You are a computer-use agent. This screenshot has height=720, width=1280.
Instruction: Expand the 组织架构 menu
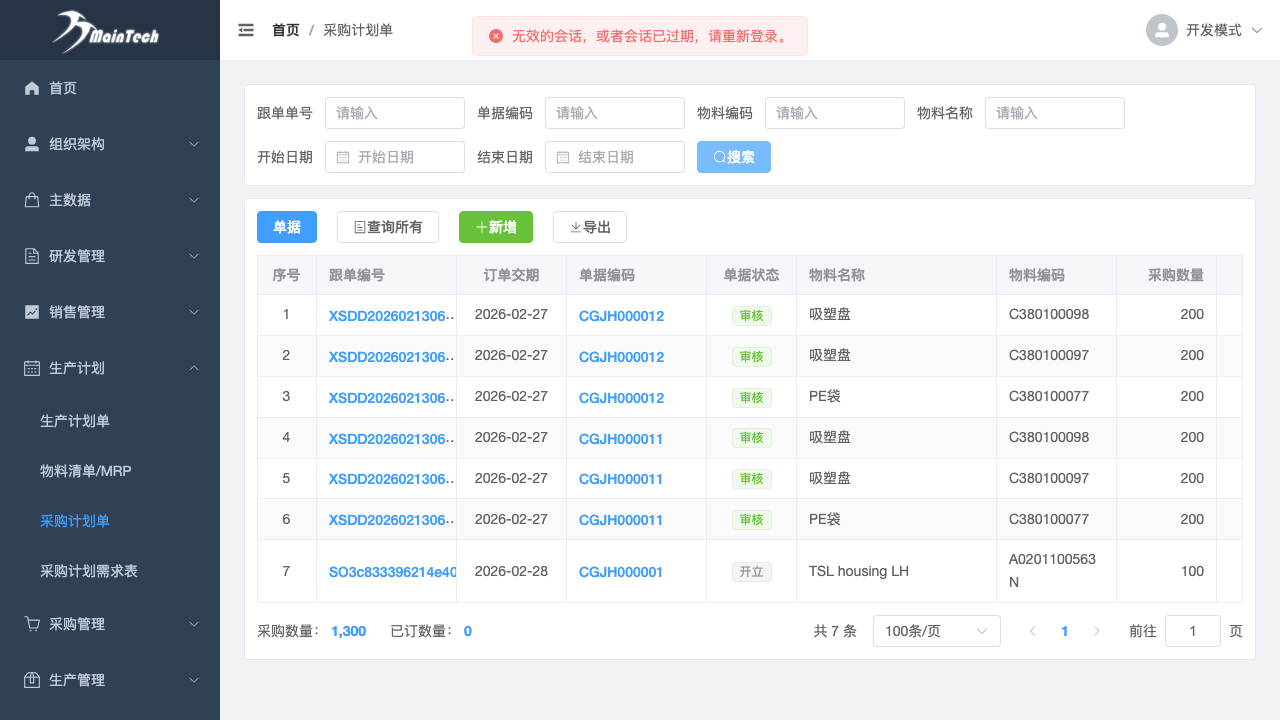110,144
